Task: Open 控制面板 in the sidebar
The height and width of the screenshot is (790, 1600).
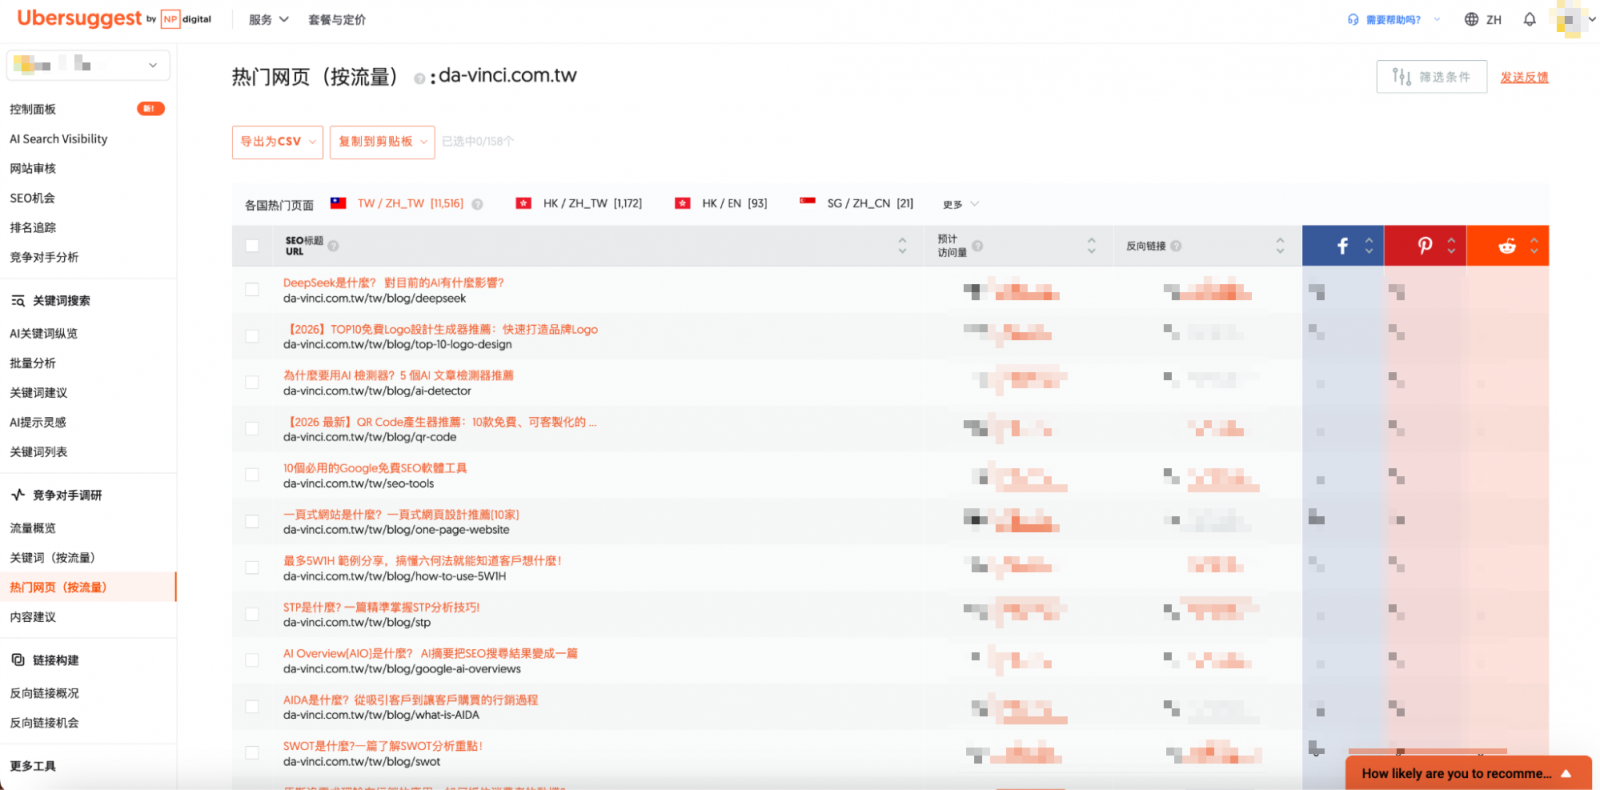Action: [33, 109]
